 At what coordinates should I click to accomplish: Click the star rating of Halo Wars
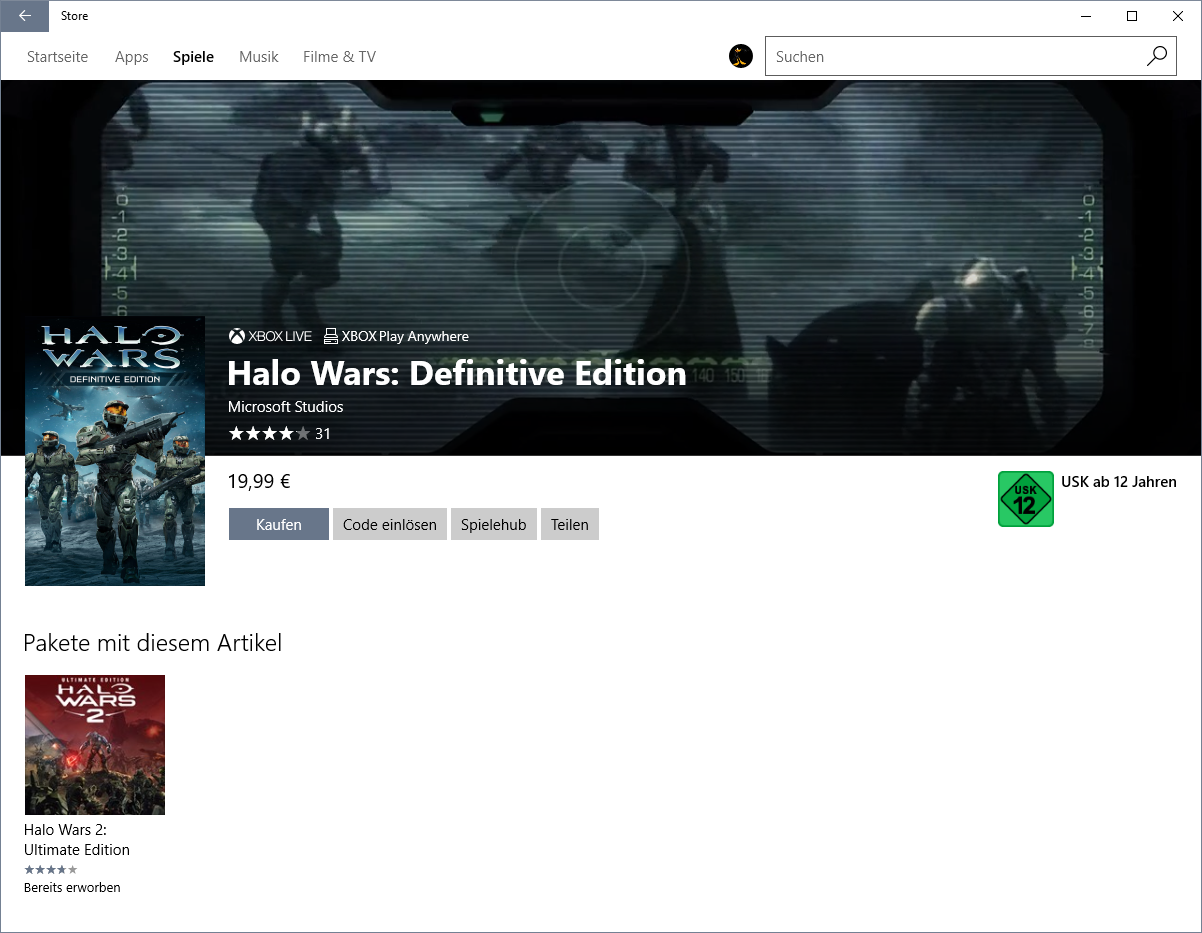pyautogui.click(x=269, y=434)
